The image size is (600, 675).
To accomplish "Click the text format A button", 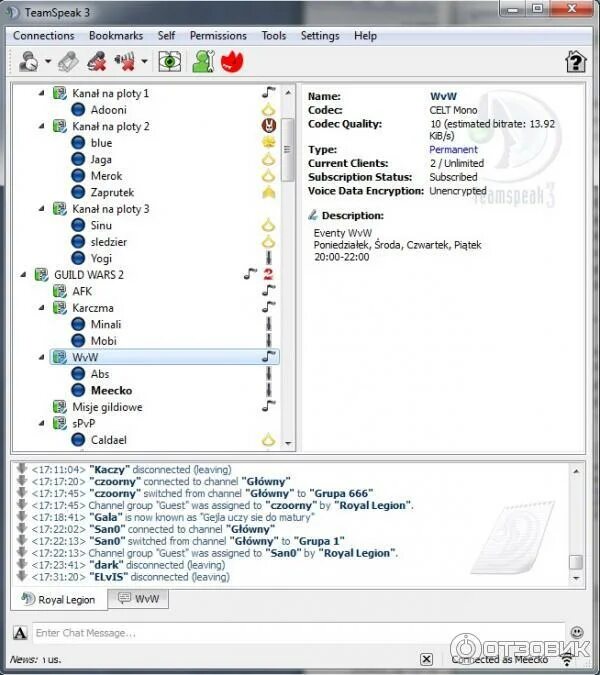I will [x=20, y=633].
